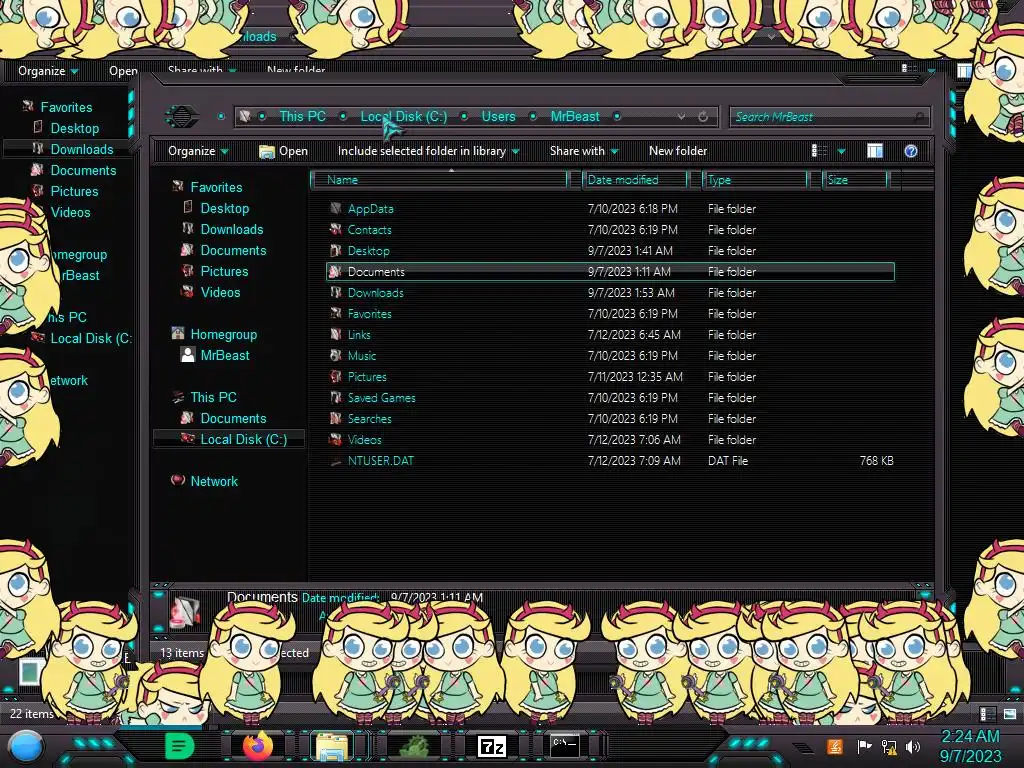
Task: Expand the This PC breadcrumb arrow
Action: pos(342,117)
